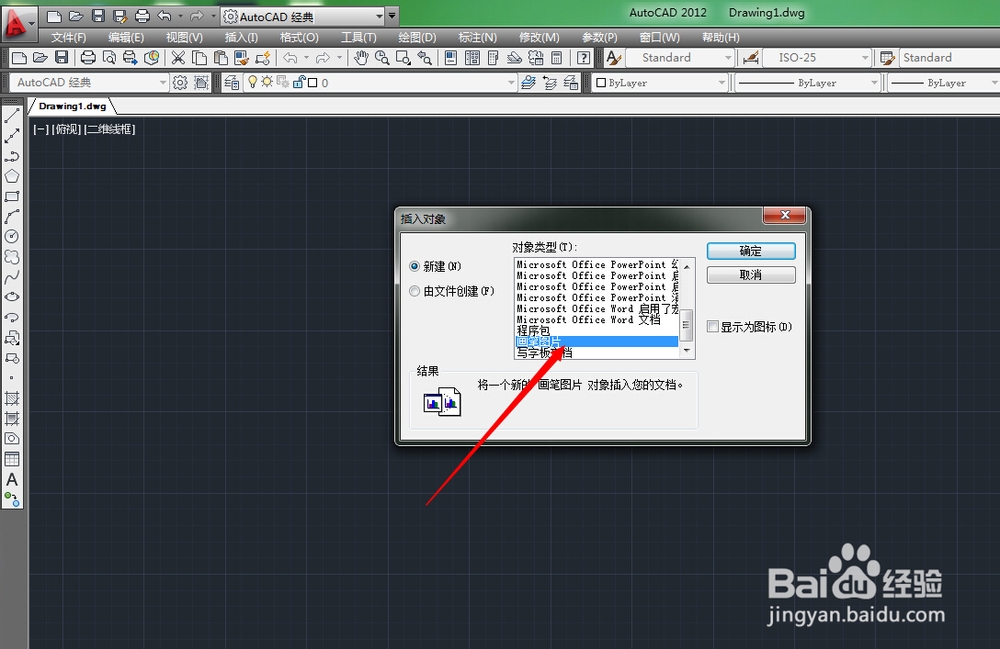The width and height of the screenshot is (1000, 649).
Task: Click the Pan hand icon
Action: point(361,58)
